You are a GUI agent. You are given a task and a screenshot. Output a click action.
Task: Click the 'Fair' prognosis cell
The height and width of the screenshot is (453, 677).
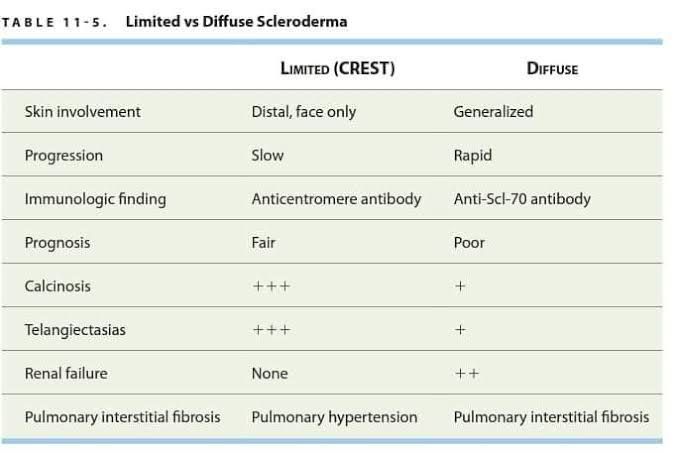tap(263, 243)
